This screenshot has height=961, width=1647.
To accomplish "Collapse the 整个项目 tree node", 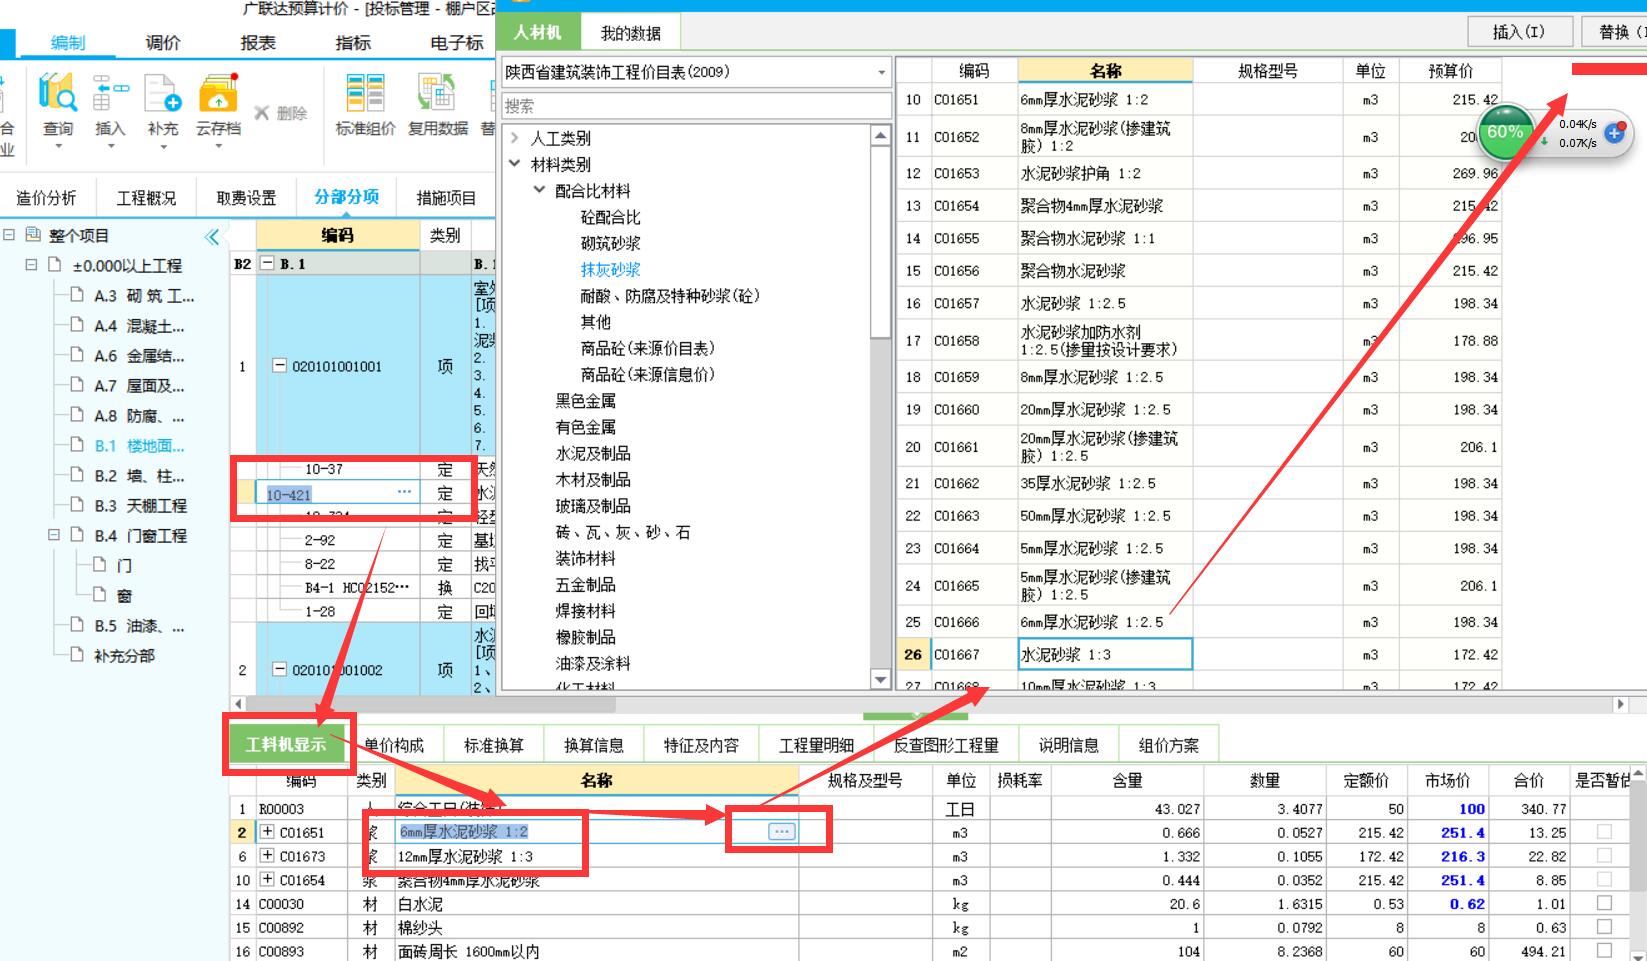I will [x=9, y=235].
